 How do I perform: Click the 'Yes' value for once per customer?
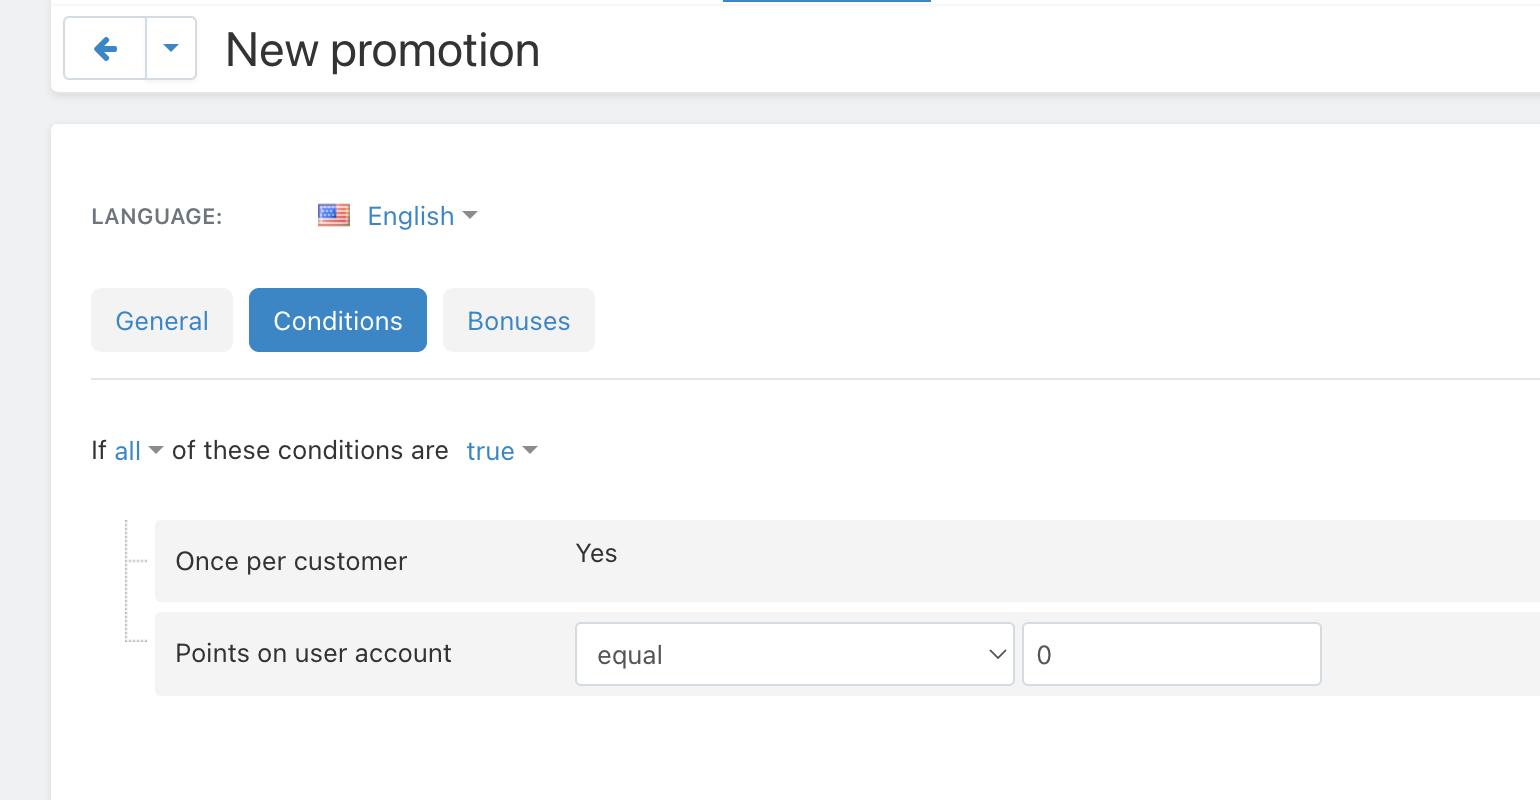point(596,553)
